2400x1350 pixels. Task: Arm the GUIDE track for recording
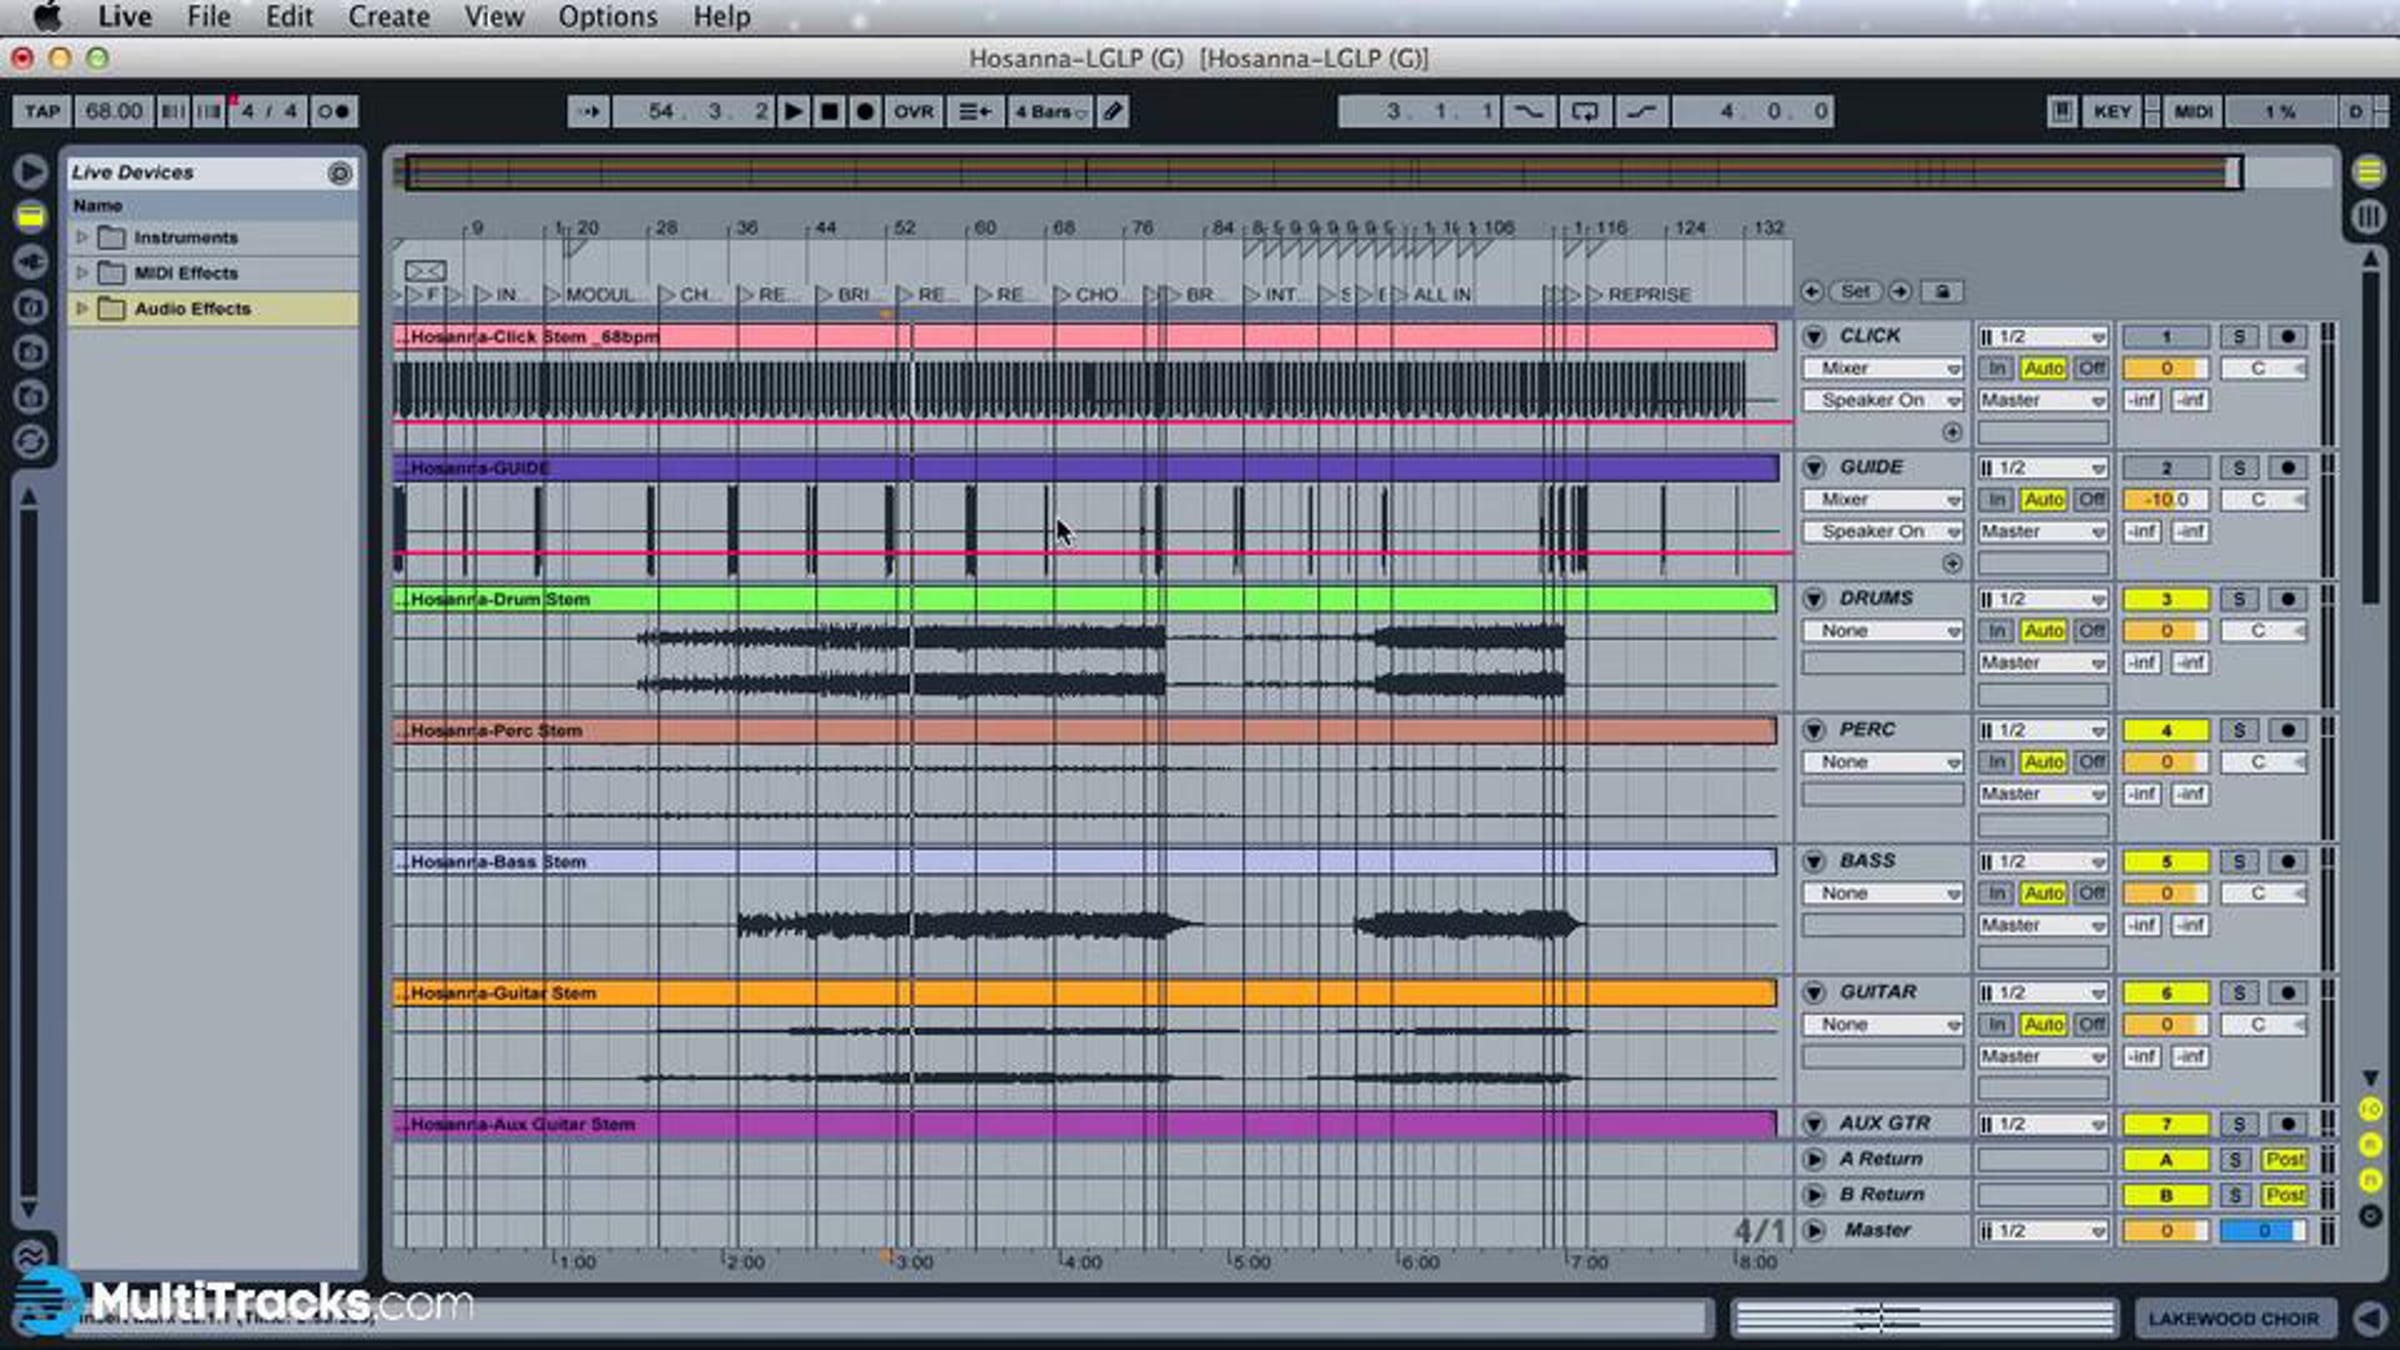click(2288, 468)
